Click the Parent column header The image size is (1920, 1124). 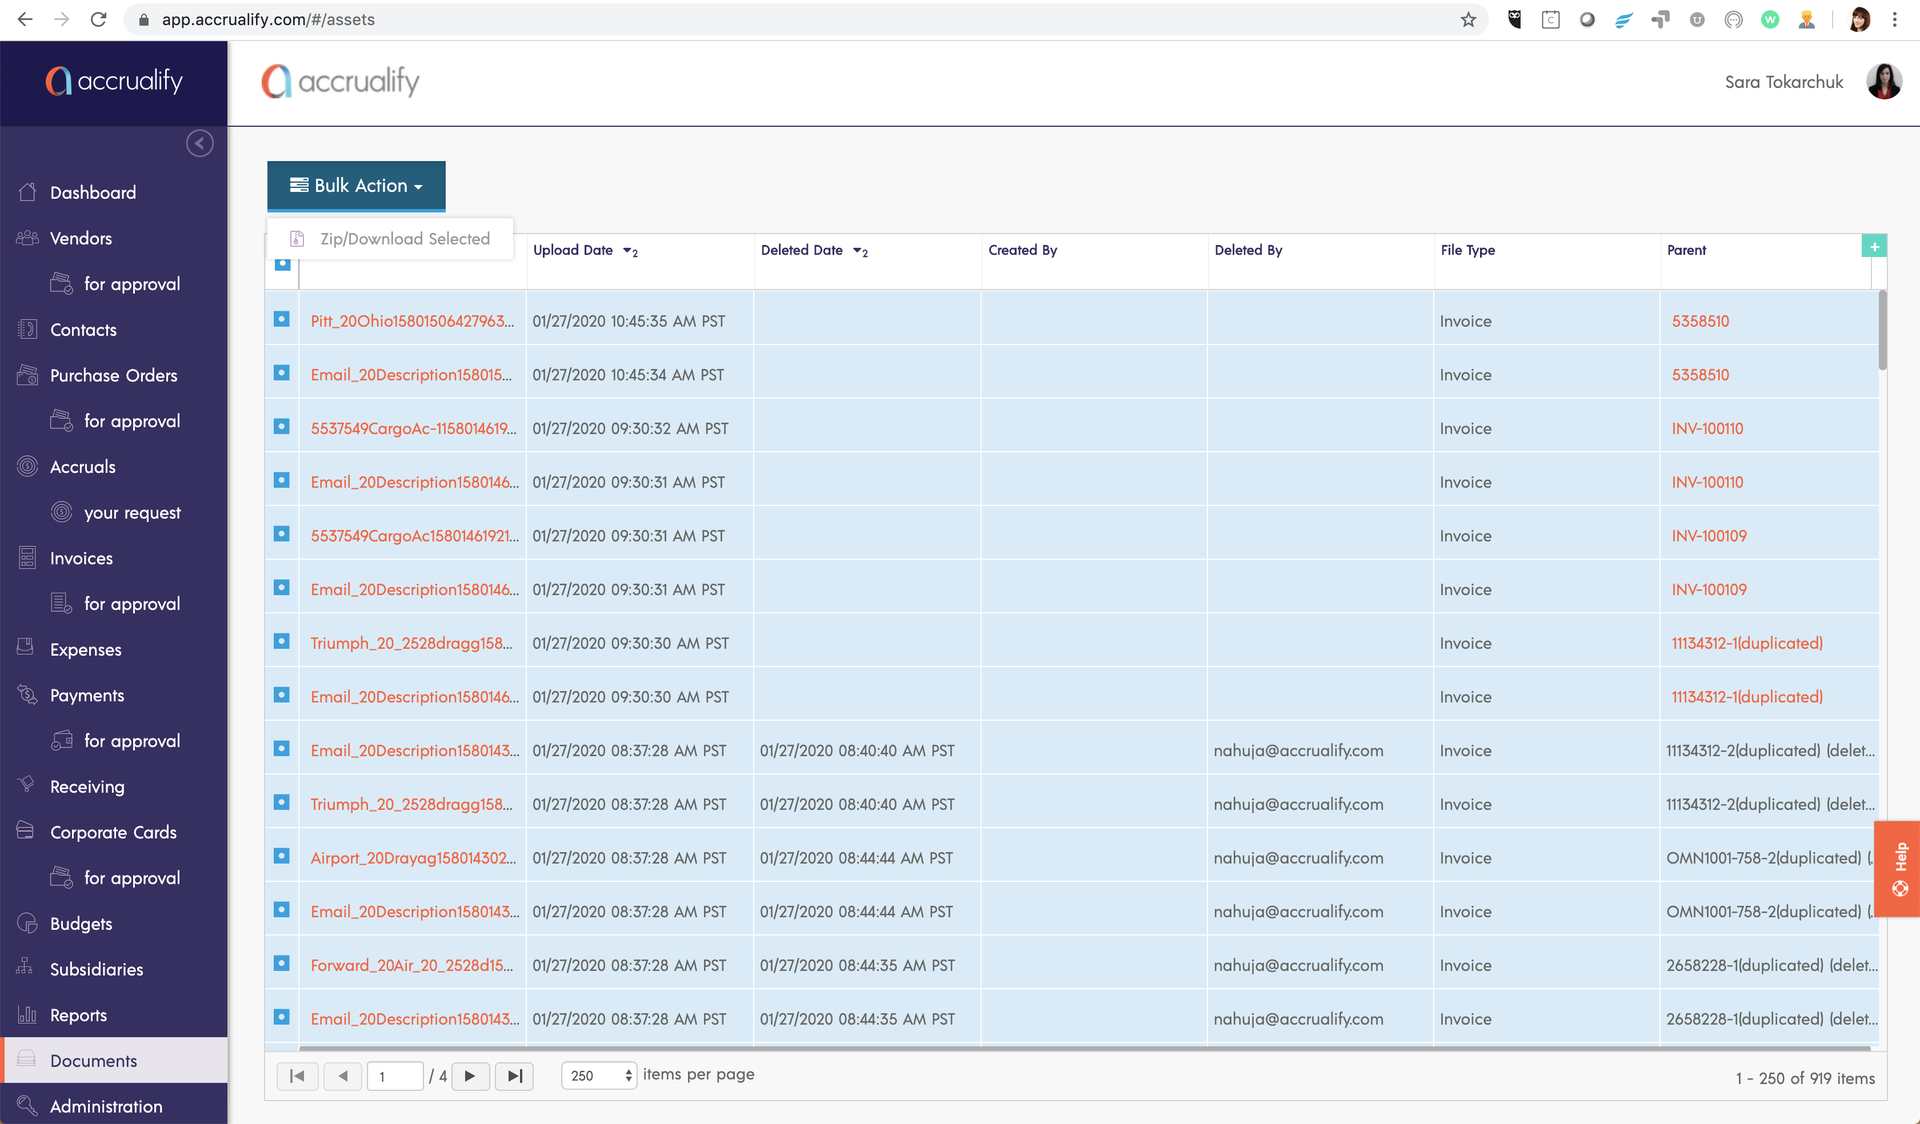click(1686, 250)
